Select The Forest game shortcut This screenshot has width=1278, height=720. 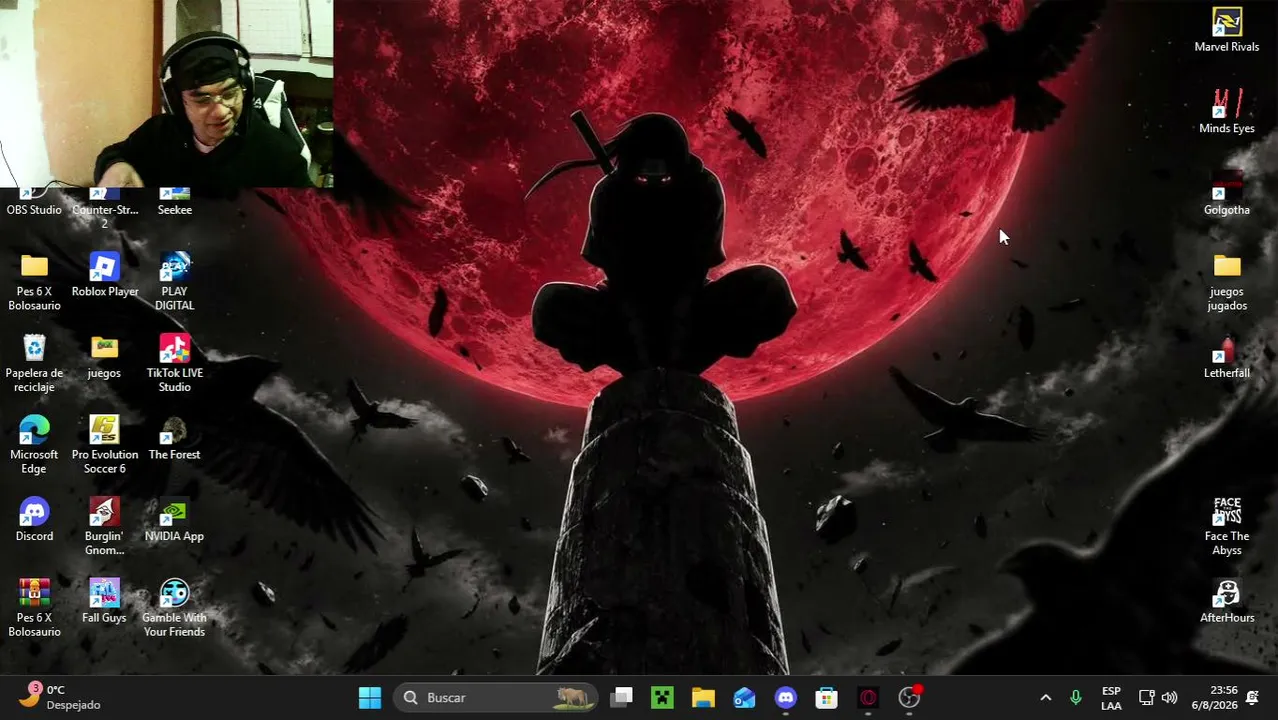(174, 439)
